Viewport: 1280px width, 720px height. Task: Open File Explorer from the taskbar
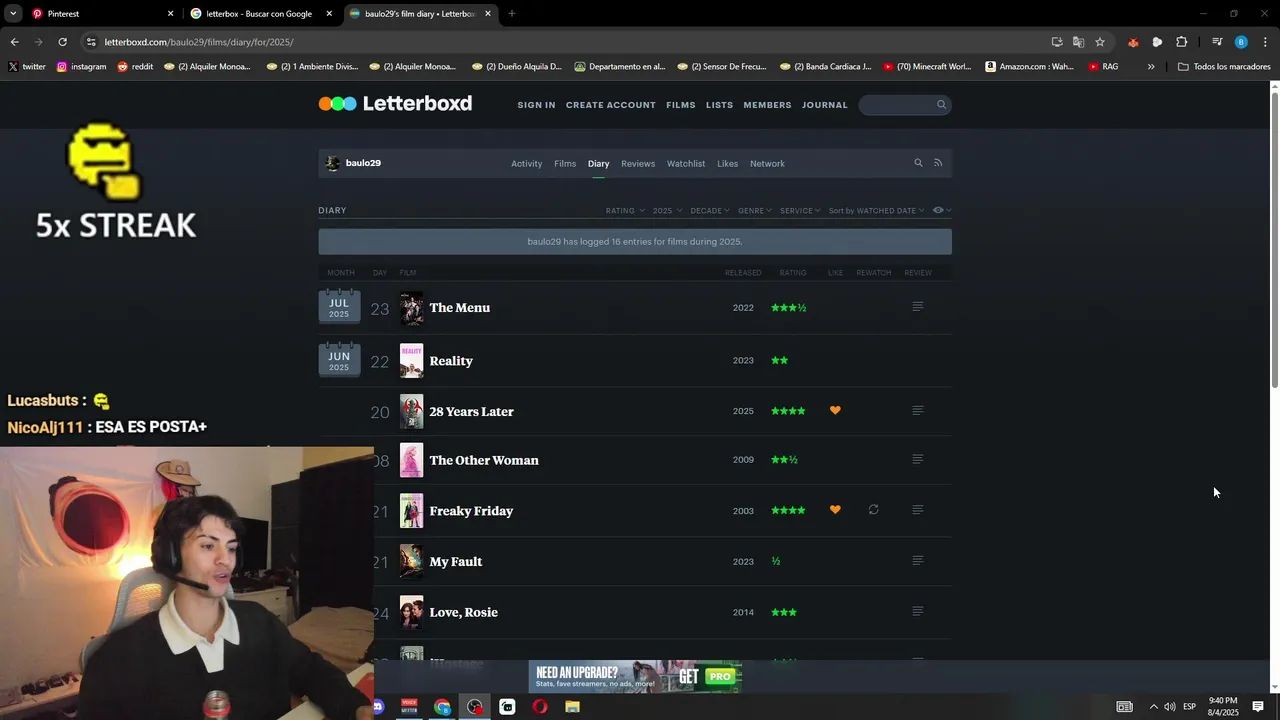(572, 707)
